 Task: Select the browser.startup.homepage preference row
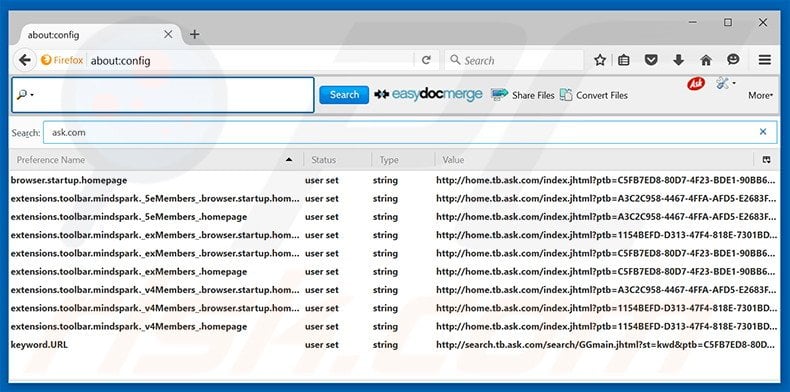394,180
